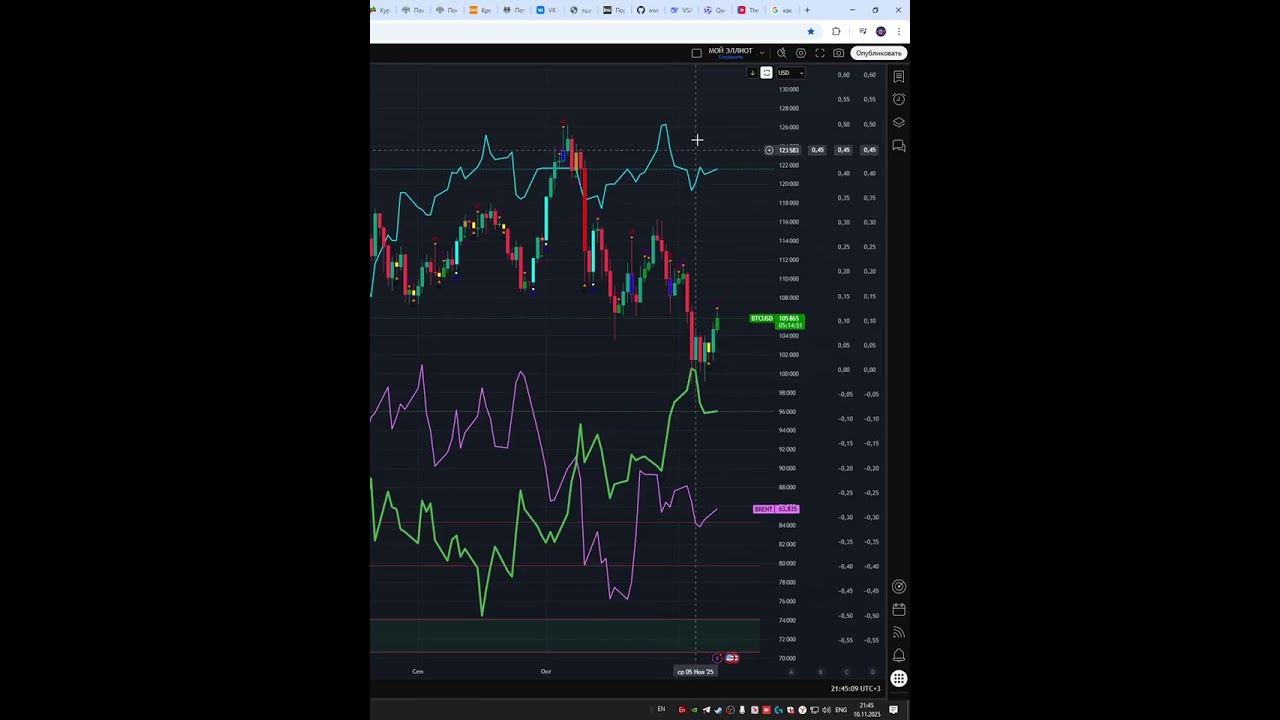Image resolution: width=1280 pixels, height=720 pixels.
Task: Toggle scale option D below the price axis
Action: point(872,672)
